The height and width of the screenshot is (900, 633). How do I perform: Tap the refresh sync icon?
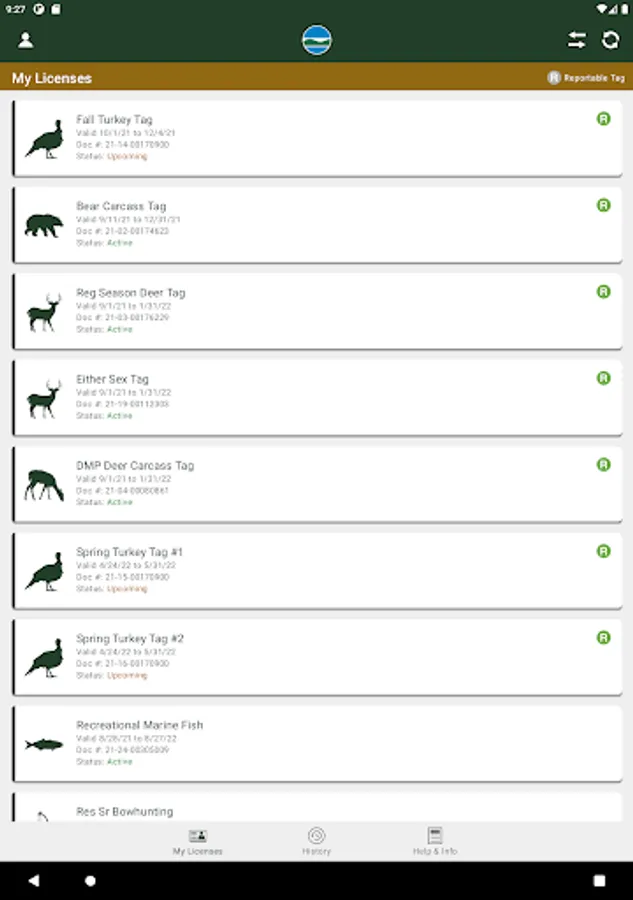pyautogui.click(x=610, y=40)
